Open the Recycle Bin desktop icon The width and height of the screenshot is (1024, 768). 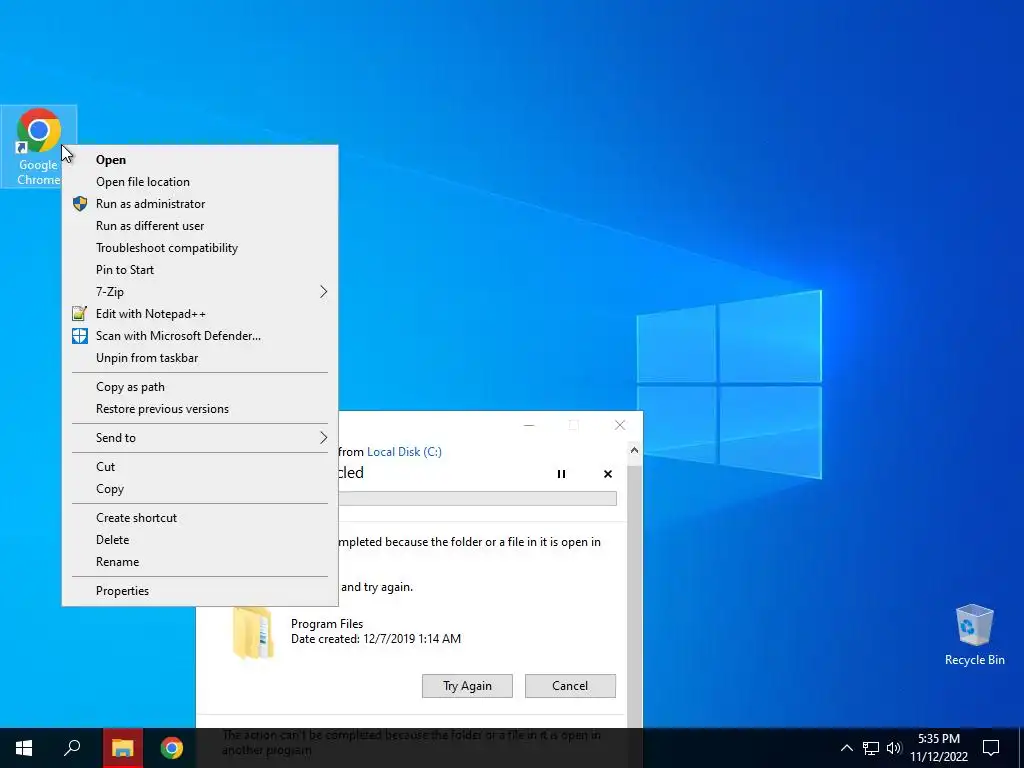coord(974,635)
